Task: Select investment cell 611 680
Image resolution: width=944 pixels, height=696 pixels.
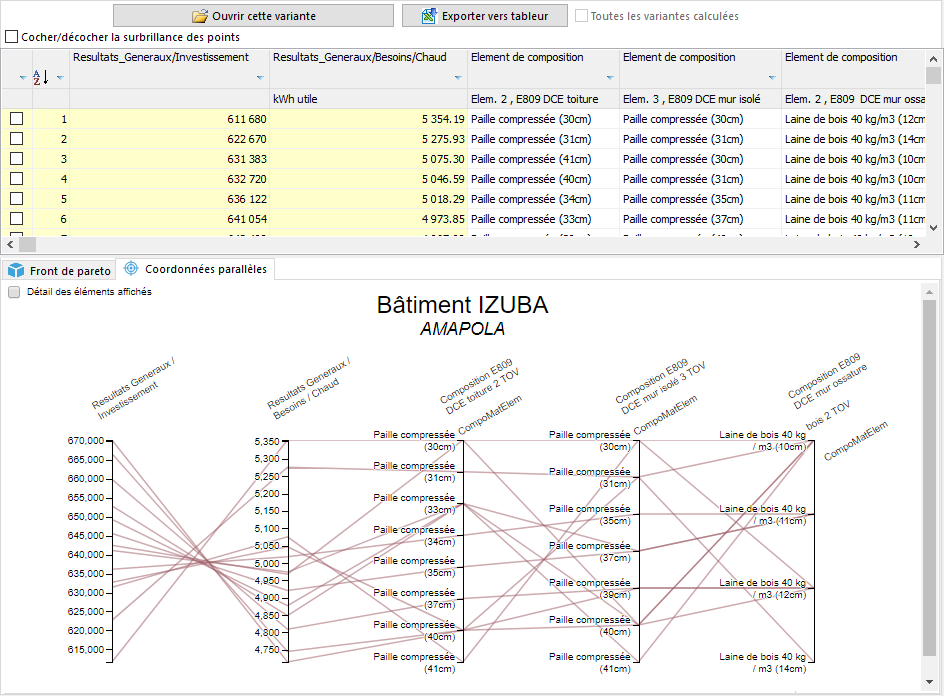Action: [x=169, y=119]
